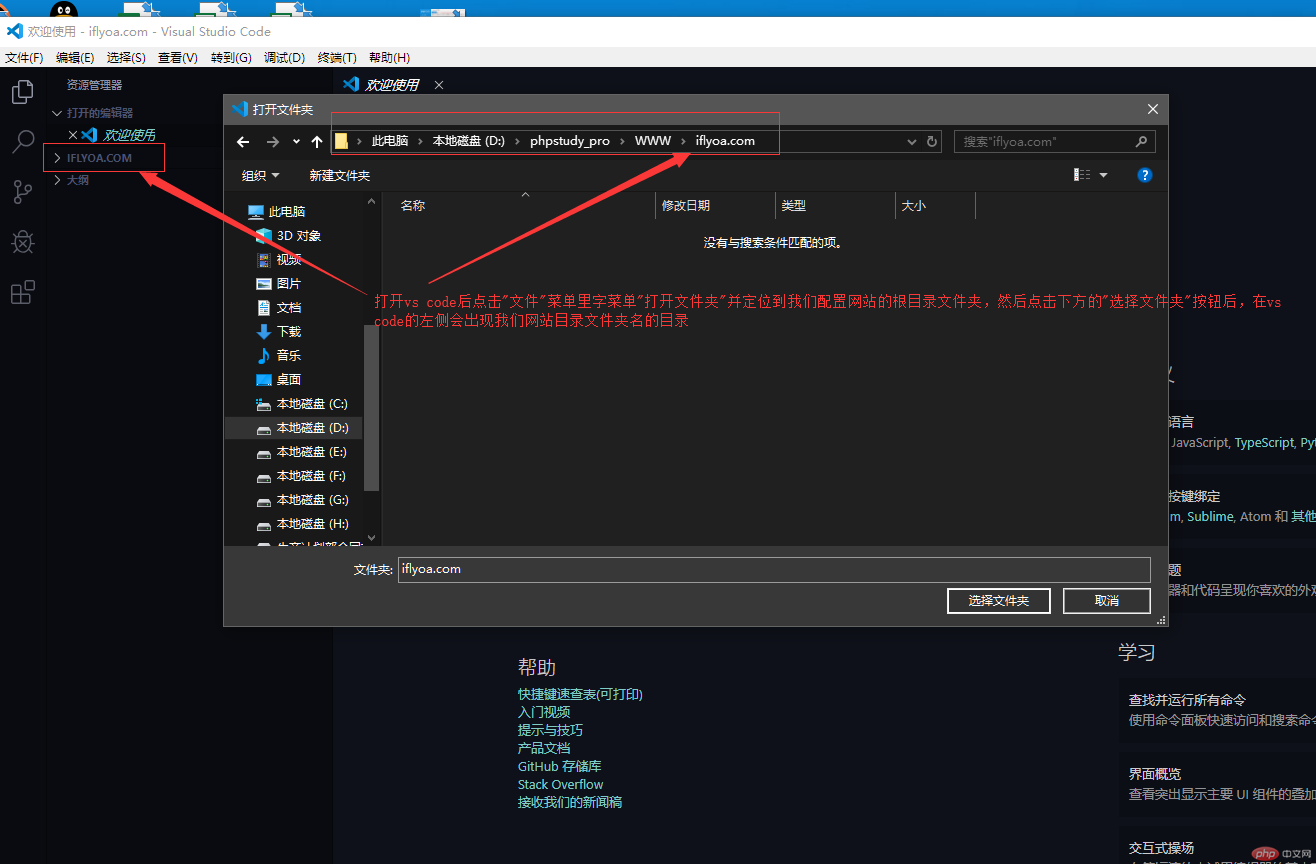The height and width of the screenshot is (864, 1316).
Task: Open the Debug view bug icon
Action: click(x=22, y=242)
